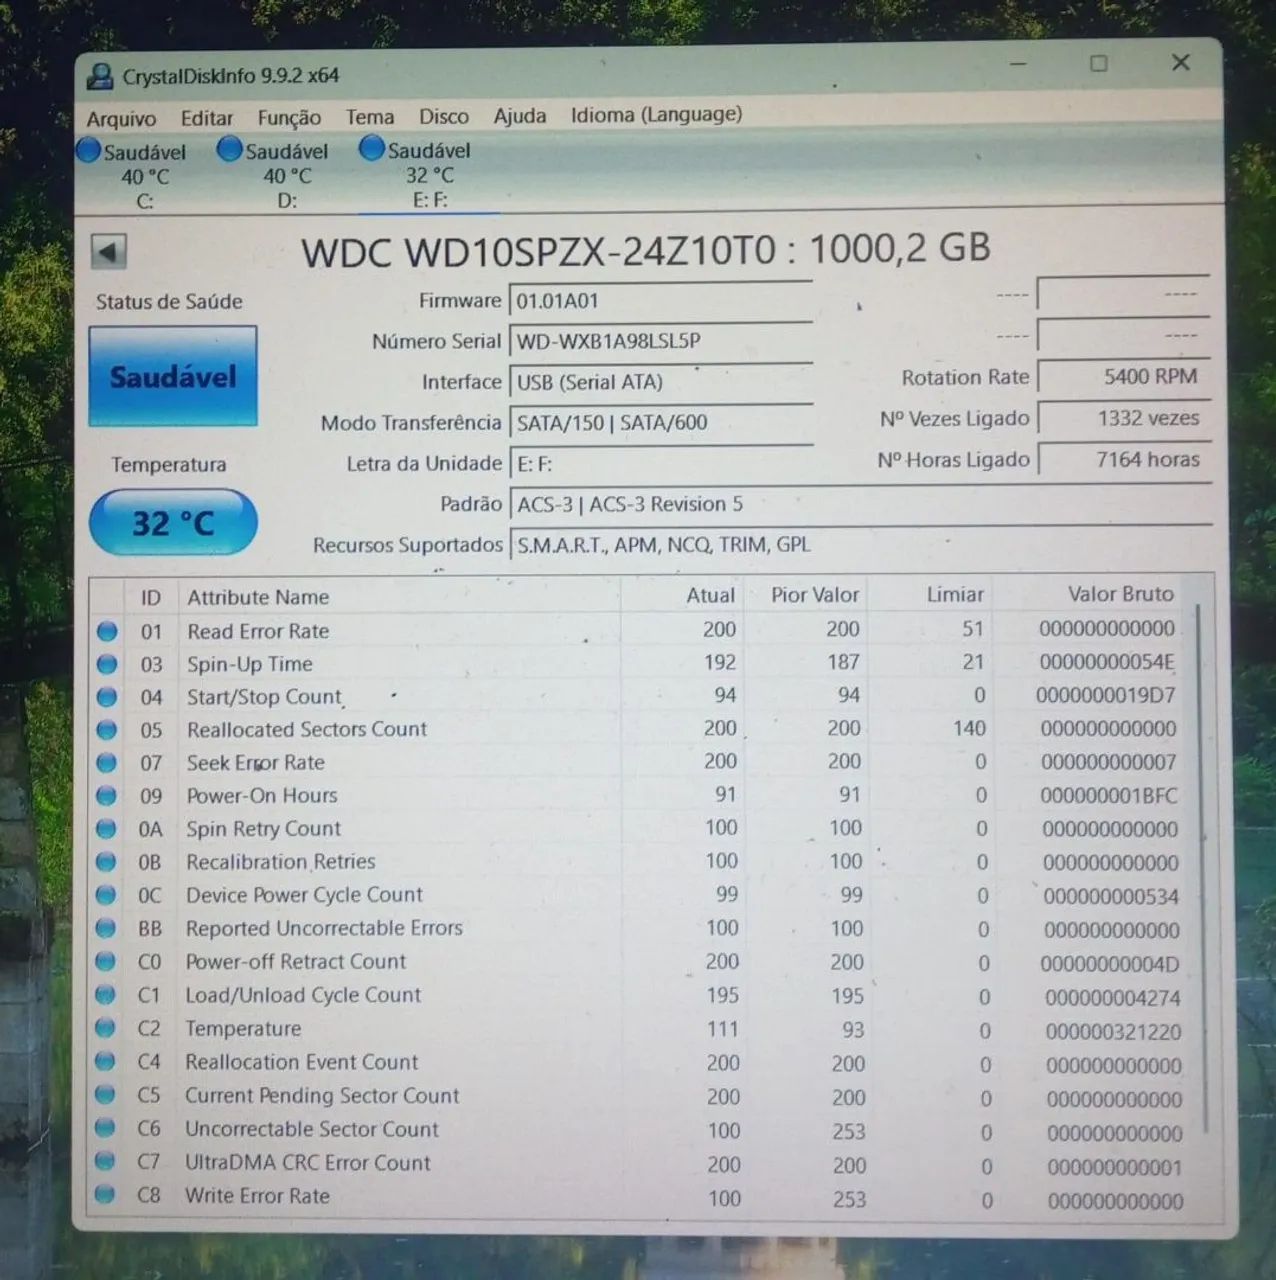Open the Arquivo menu
The height and width of the screenshot is (1280, 1276).
tap(121, 119)
